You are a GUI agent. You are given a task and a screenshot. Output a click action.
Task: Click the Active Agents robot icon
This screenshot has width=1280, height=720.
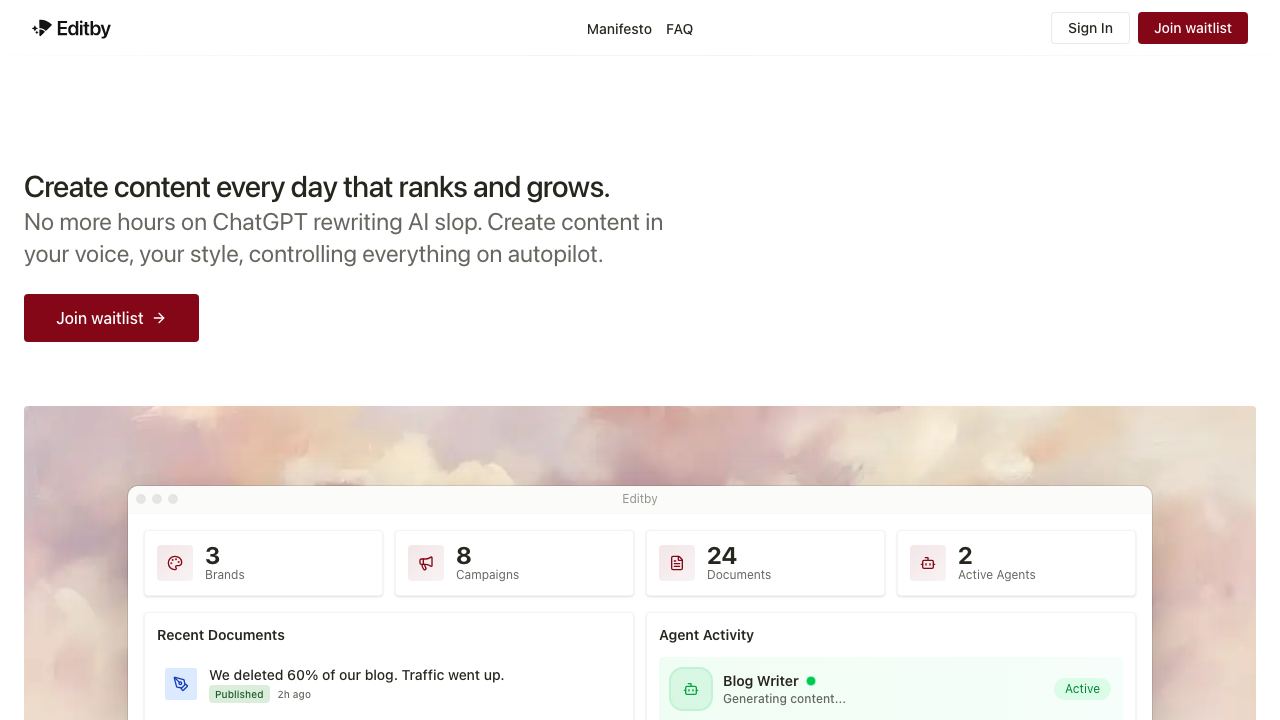point(928,563)
